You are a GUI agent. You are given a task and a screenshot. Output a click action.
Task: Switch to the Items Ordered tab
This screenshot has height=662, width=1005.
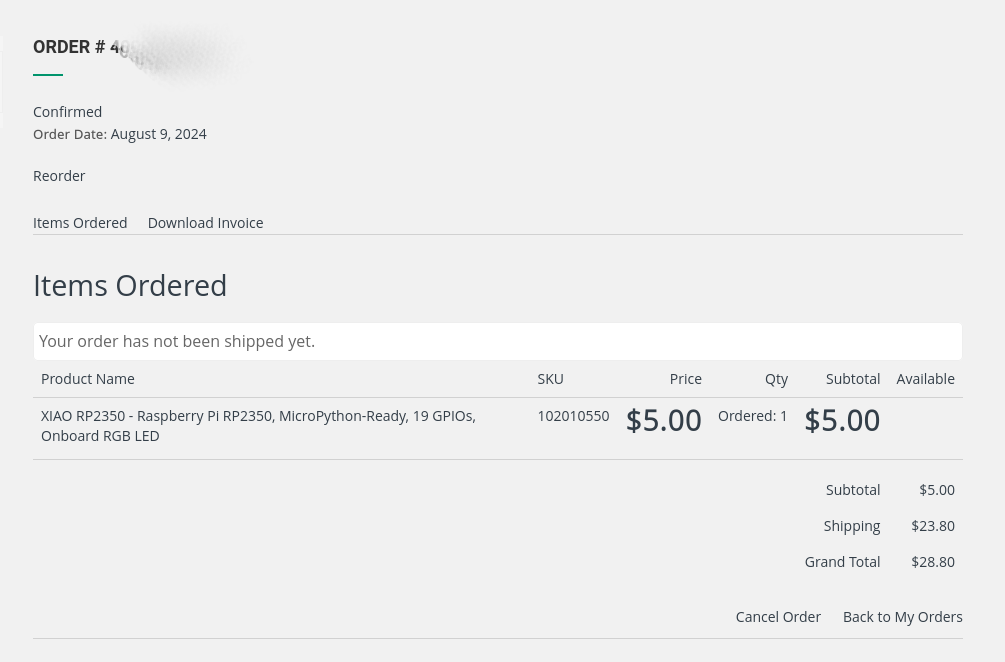coord(80,223)
